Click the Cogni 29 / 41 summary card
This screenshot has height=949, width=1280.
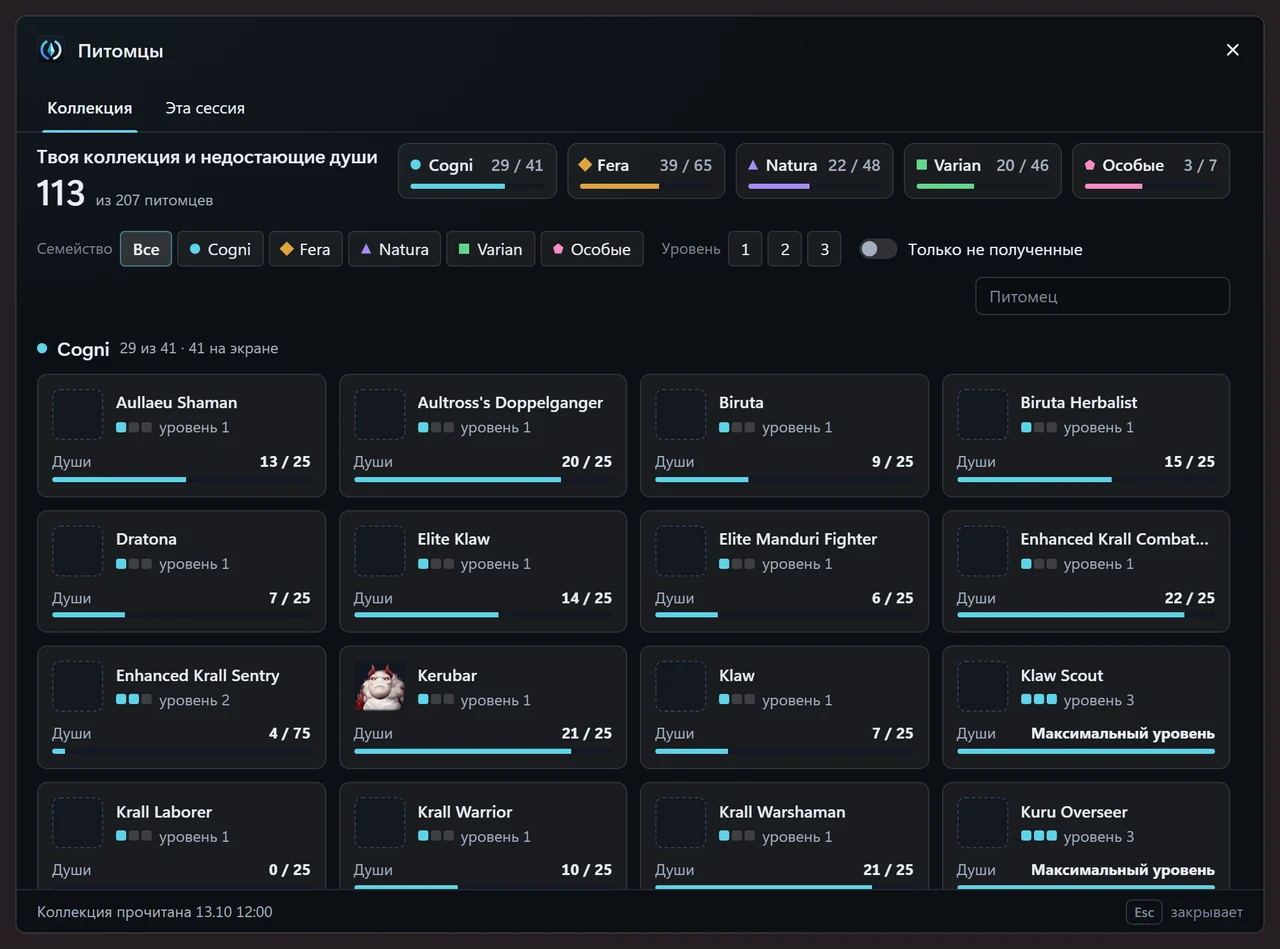(x=477, y=171)
